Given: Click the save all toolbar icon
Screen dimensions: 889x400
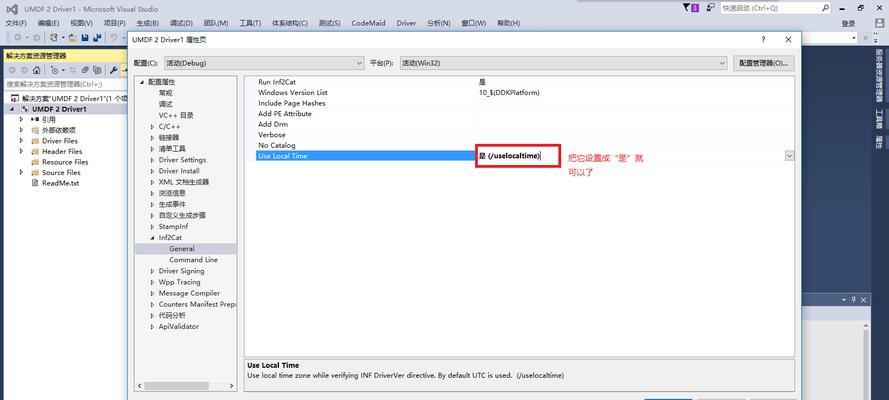Looking at the screenshot, I should [97, 37].
